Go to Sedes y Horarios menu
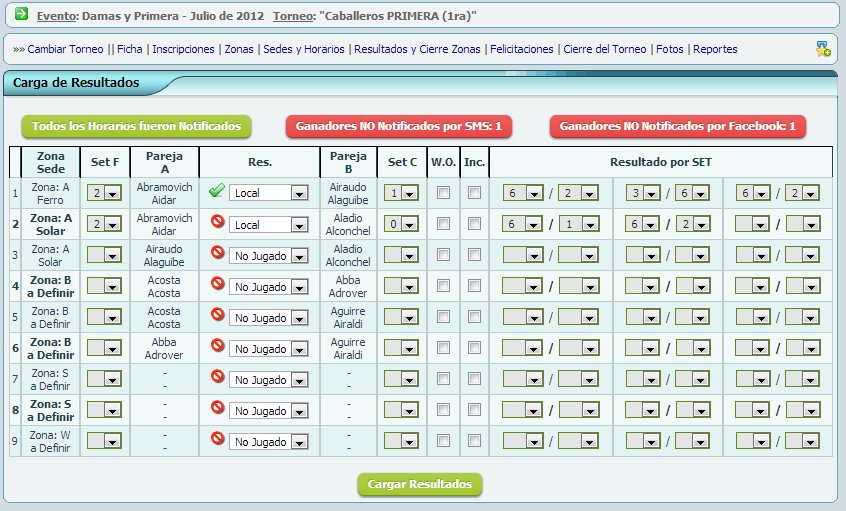Image resolution: width=846 pixels, height=511 pixels. 303,49
